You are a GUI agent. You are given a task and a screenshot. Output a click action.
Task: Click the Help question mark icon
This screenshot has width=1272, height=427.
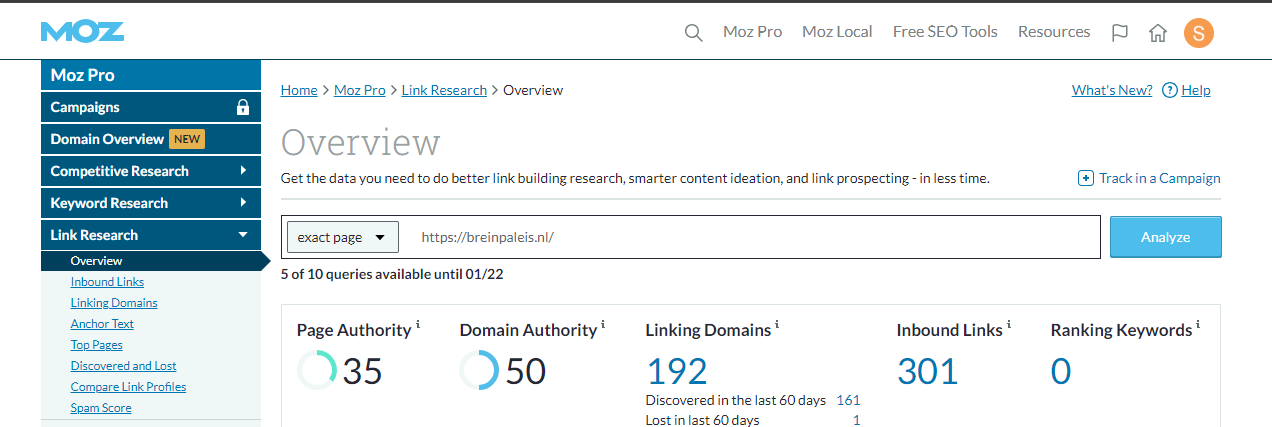pos(1169,90)
